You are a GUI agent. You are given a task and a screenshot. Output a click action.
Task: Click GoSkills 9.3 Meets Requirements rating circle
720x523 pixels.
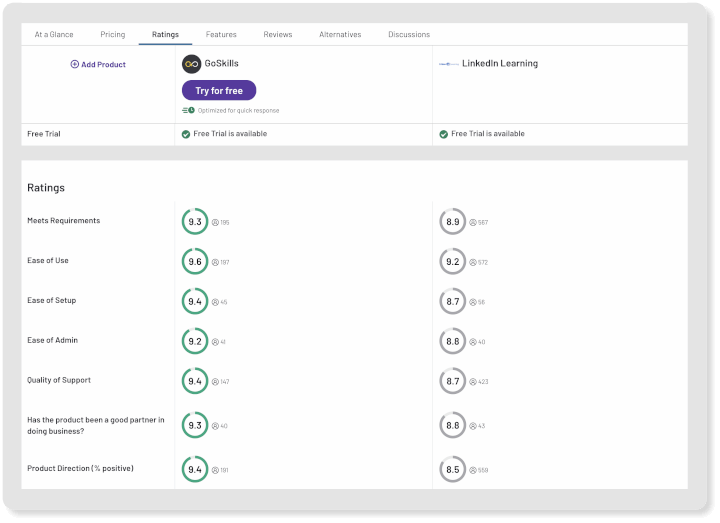(195, 222)
